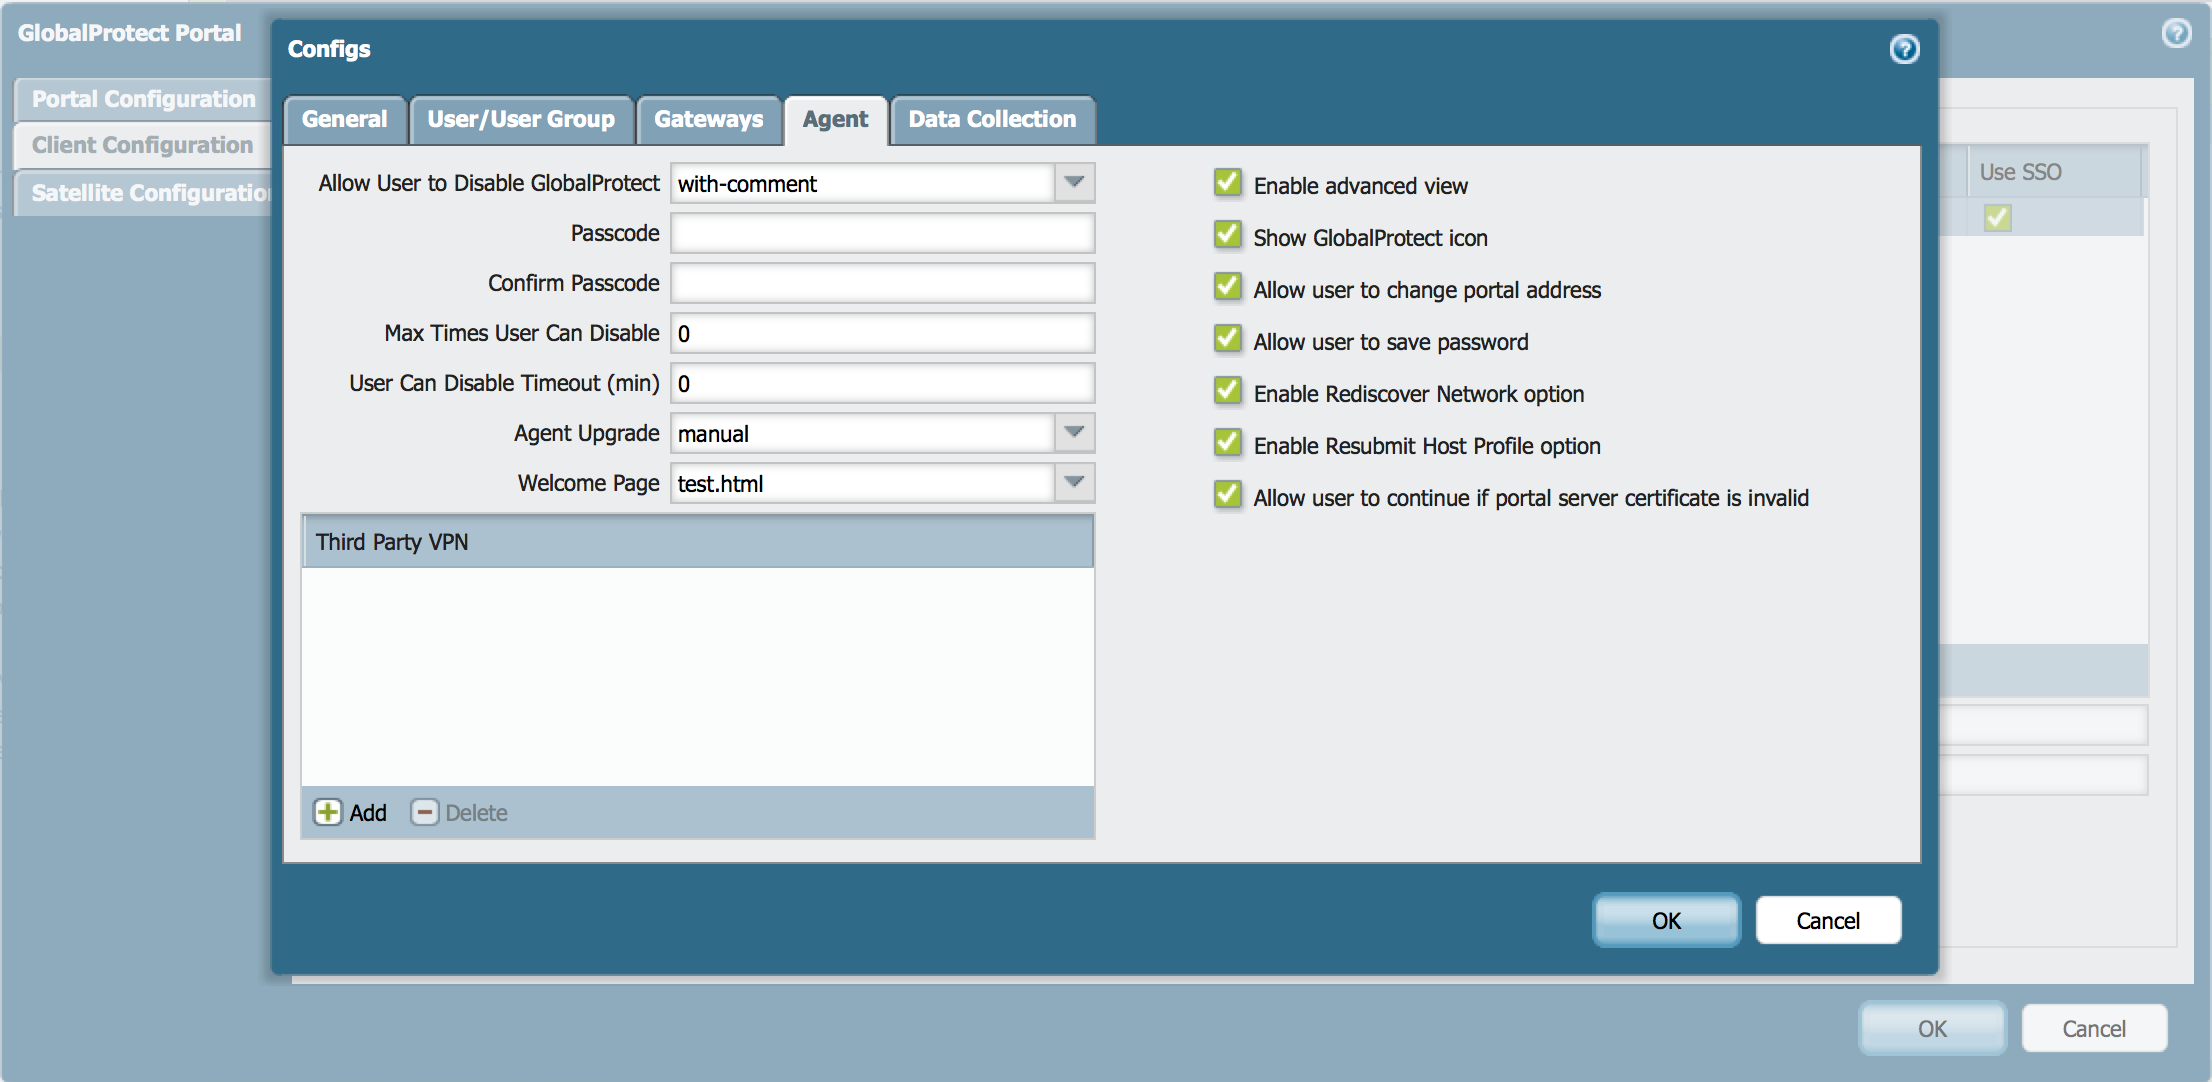Toggle Enable Rediscover Network option
This screenshot has height=1082, width=2212.
tap(1228, 392)
